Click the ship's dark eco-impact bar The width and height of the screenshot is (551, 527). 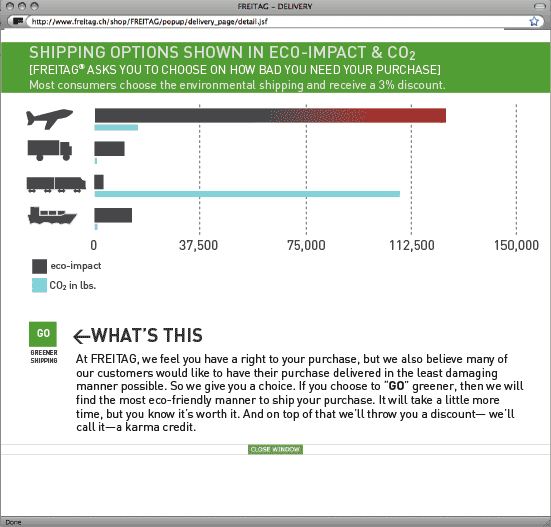coord(113,215)
